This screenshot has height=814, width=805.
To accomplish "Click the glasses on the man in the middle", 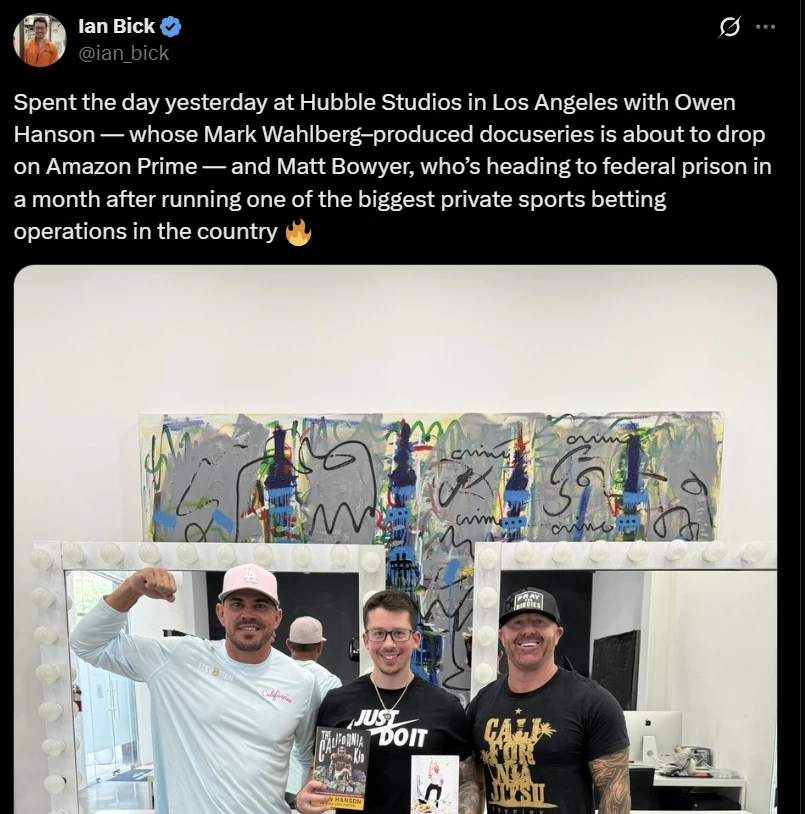I will pyautogui.click(x=390, y=635).
